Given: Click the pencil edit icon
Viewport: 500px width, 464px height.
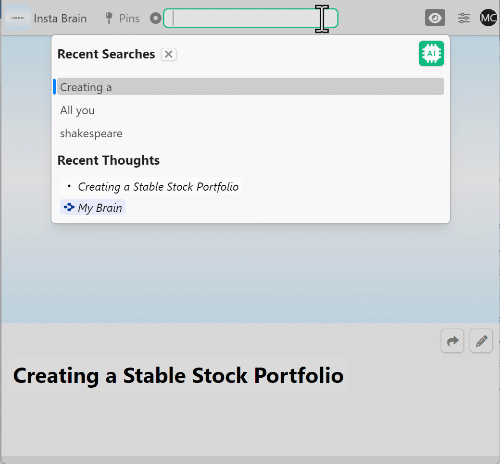Looking at the screenshot, I should point(481,341).
